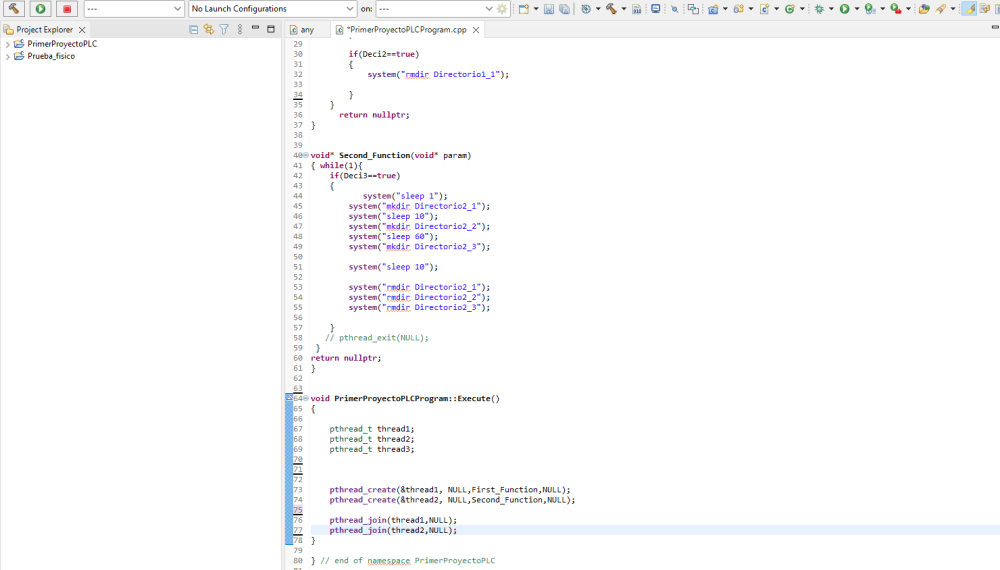Select the PrimerProyectoPLCProgram.cpp tab
The image size is (1000, 570).
tap(406, 30)
